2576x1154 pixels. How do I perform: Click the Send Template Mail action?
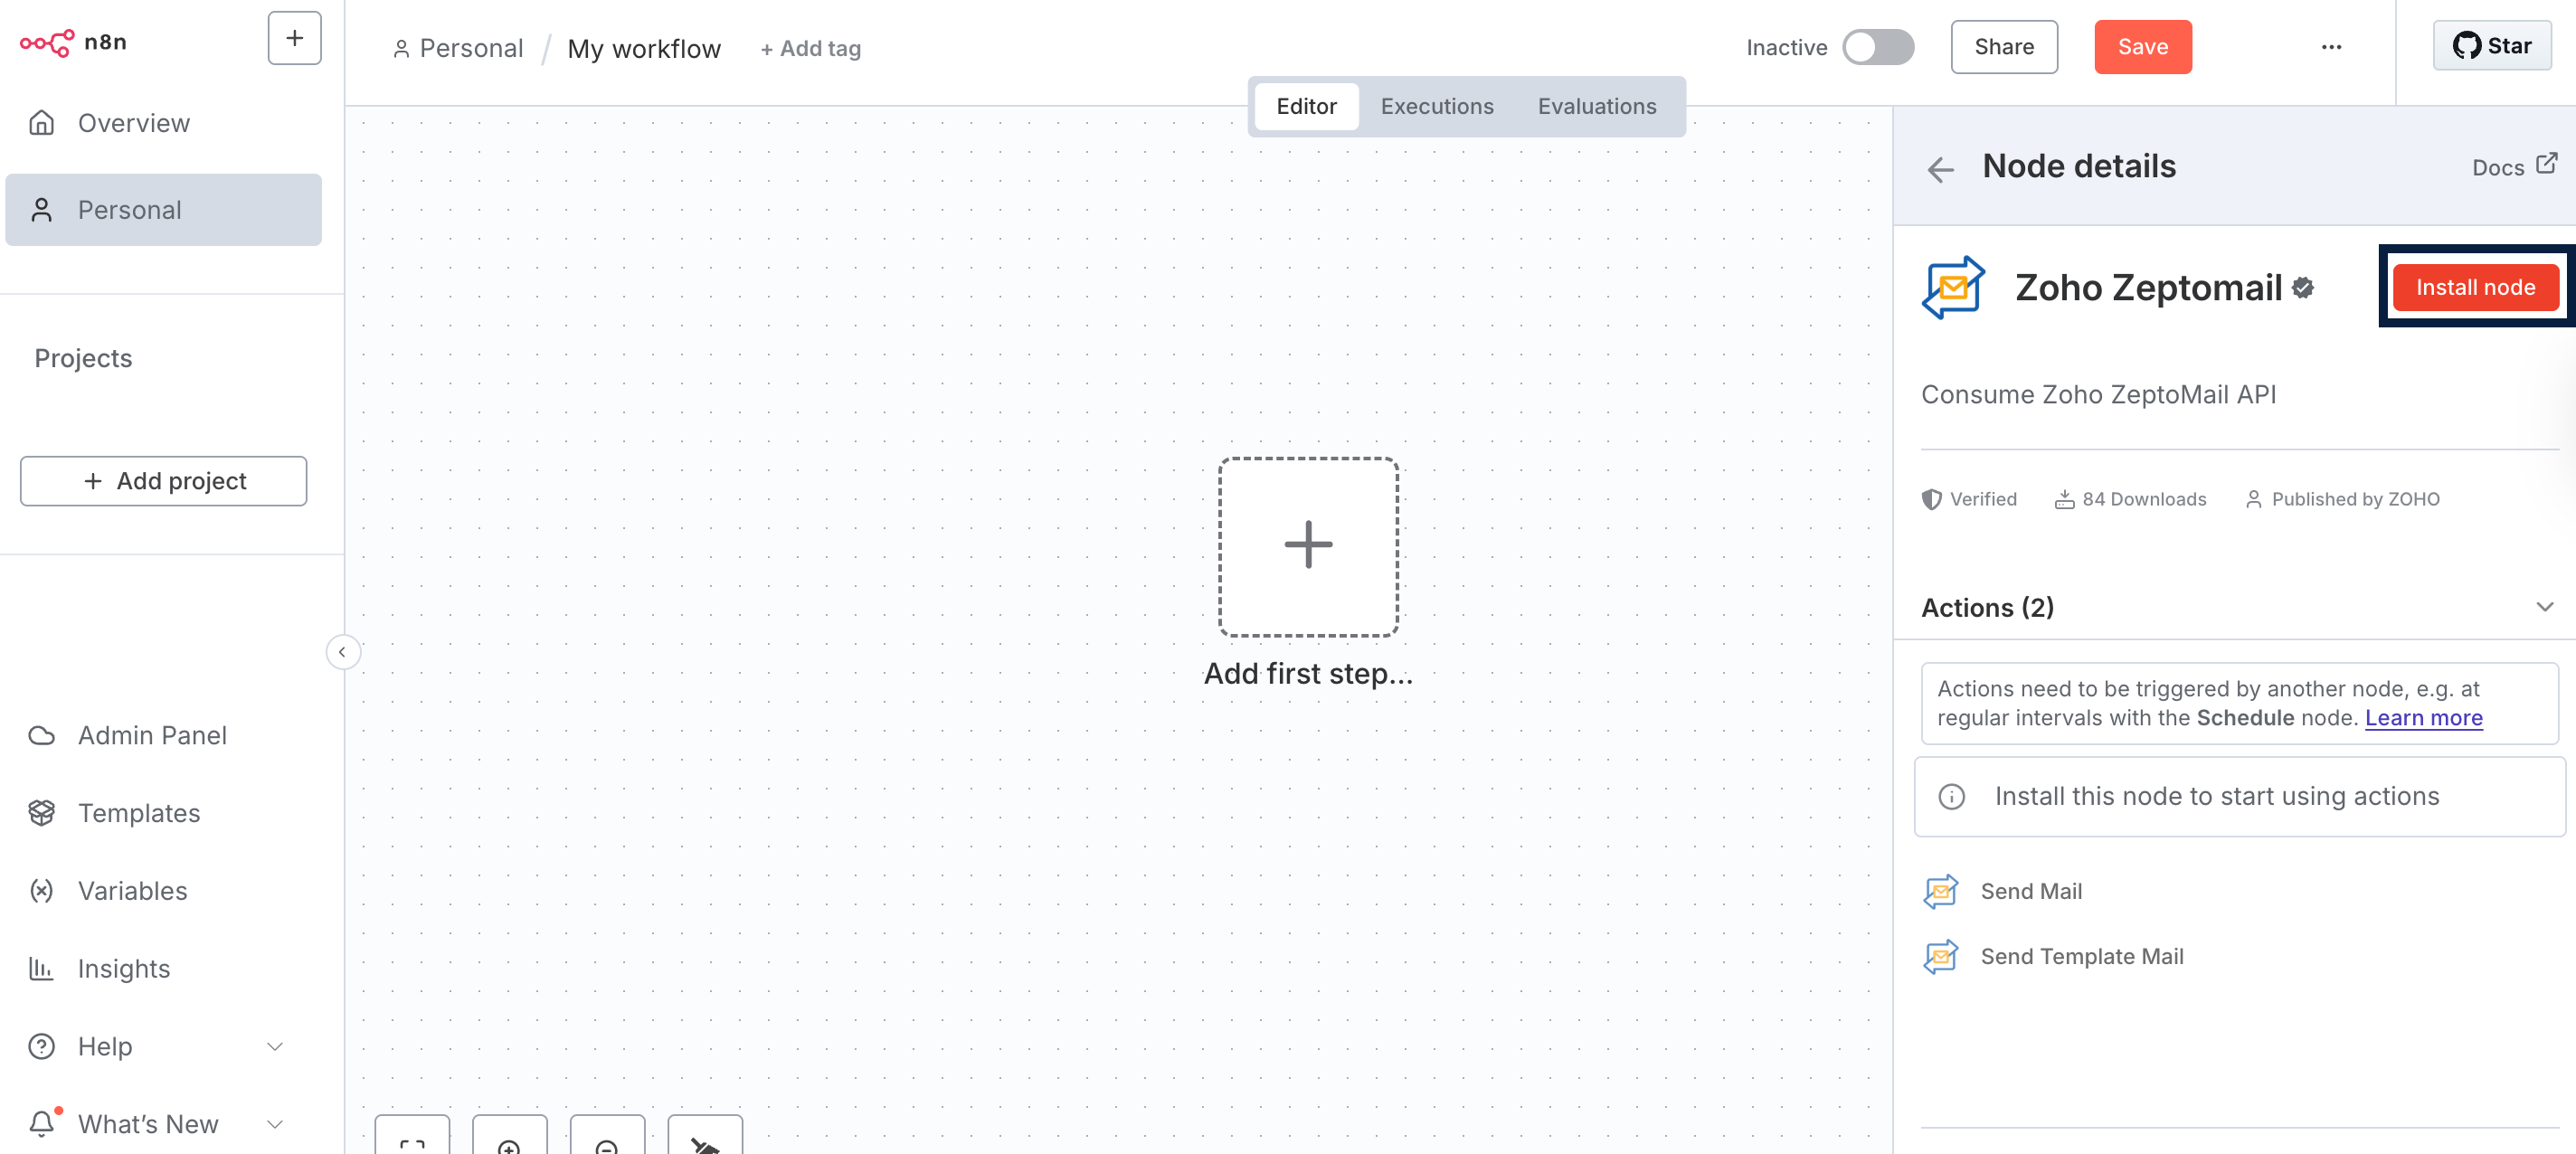click(x=2081, y=956)
